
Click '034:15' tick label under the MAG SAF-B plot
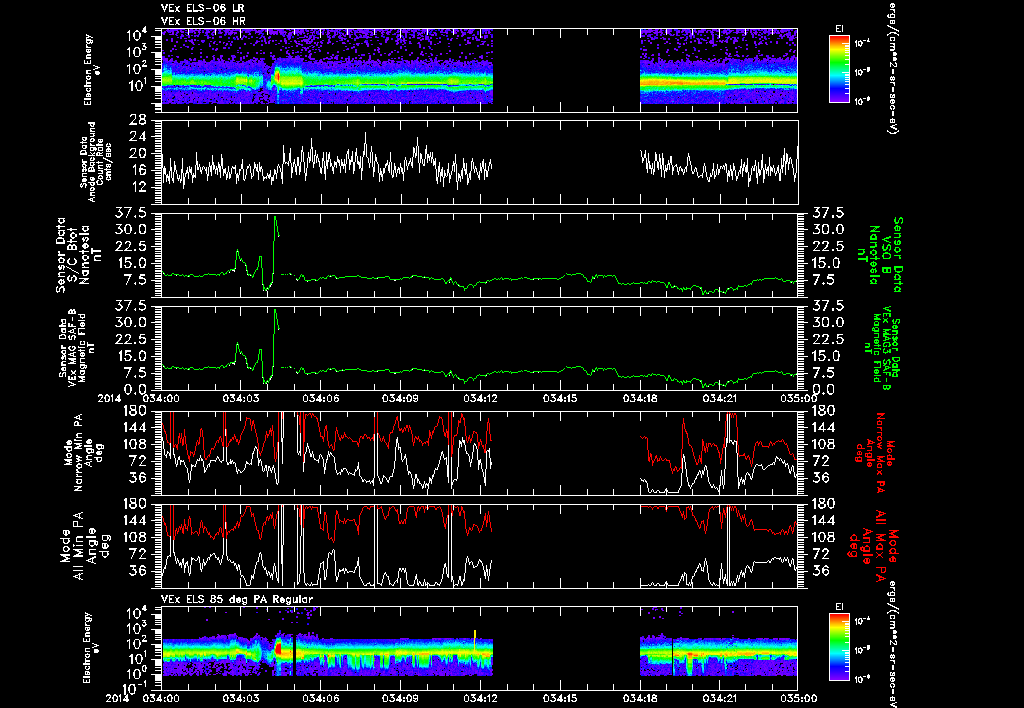coord(560,398)
